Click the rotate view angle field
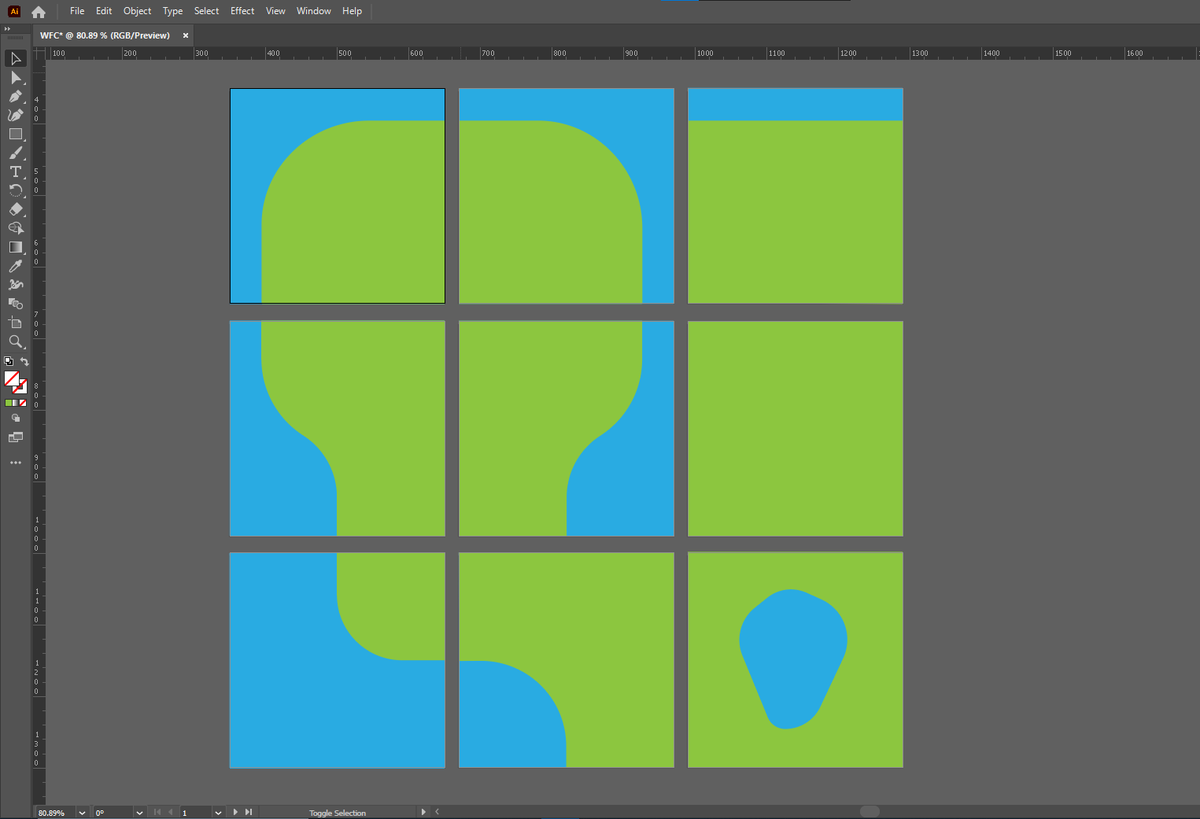 click(x=112, y=813)
